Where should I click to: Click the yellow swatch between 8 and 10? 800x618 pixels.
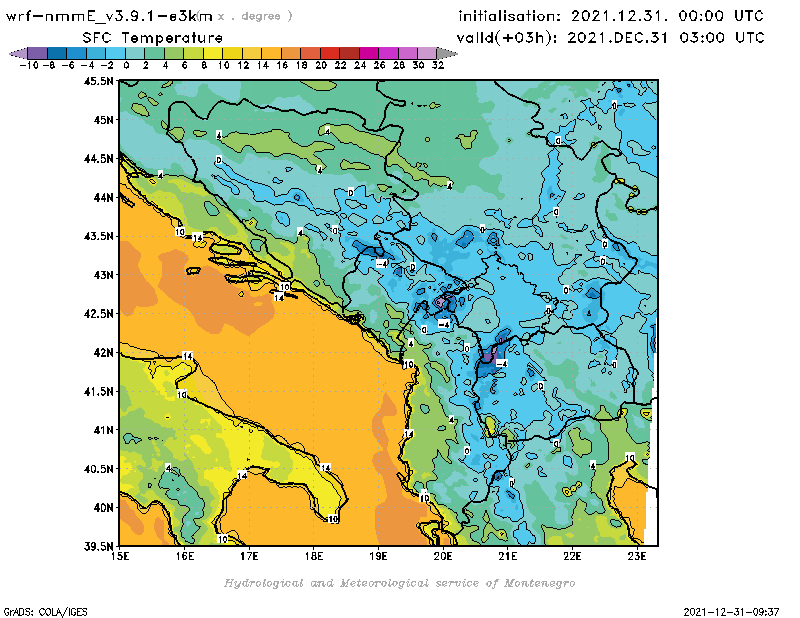(213, 53)
